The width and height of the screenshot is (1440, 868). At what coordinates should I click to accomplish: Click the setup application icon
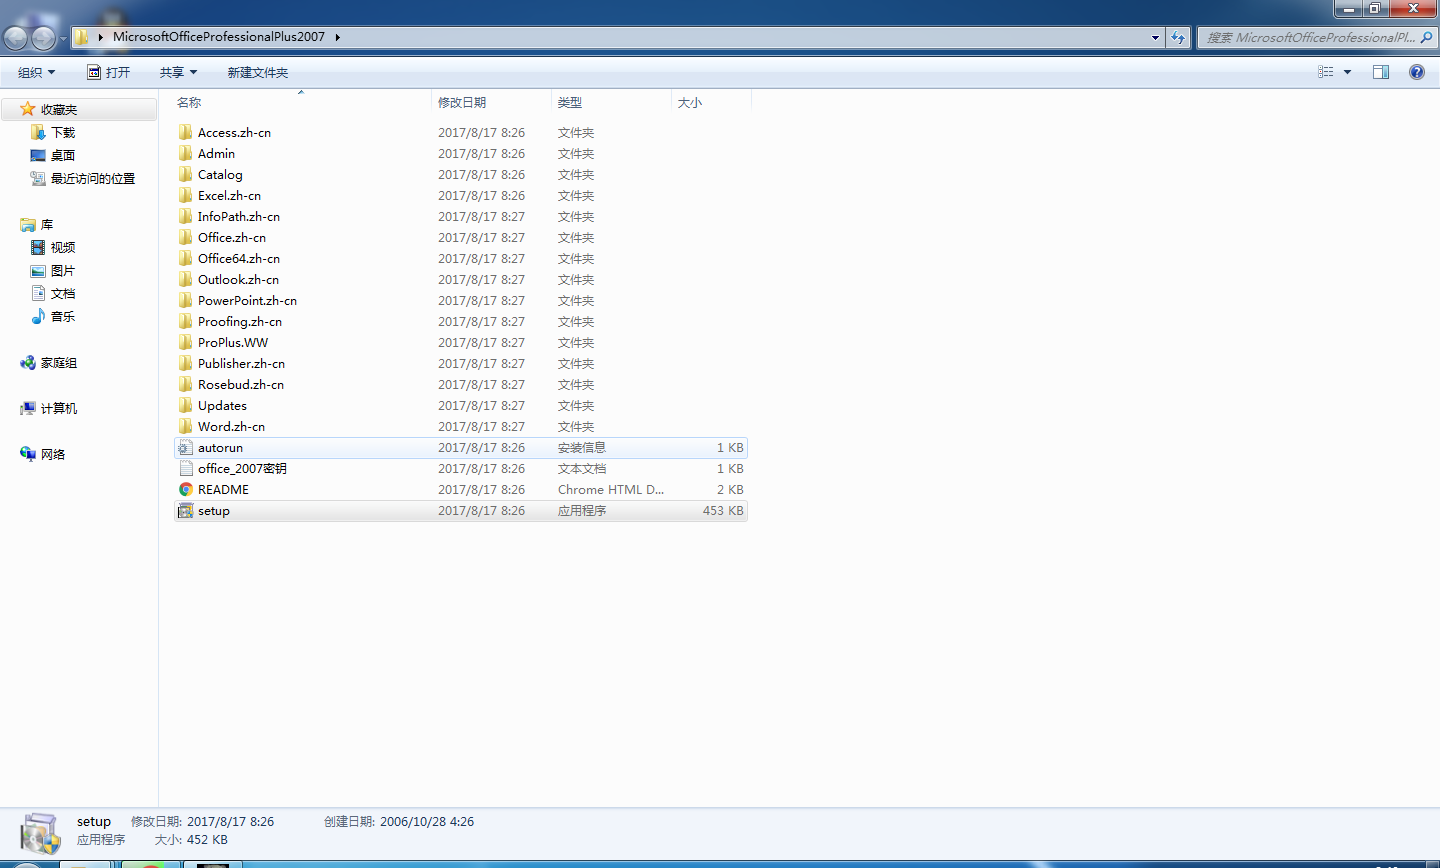(x=186, y=510)
